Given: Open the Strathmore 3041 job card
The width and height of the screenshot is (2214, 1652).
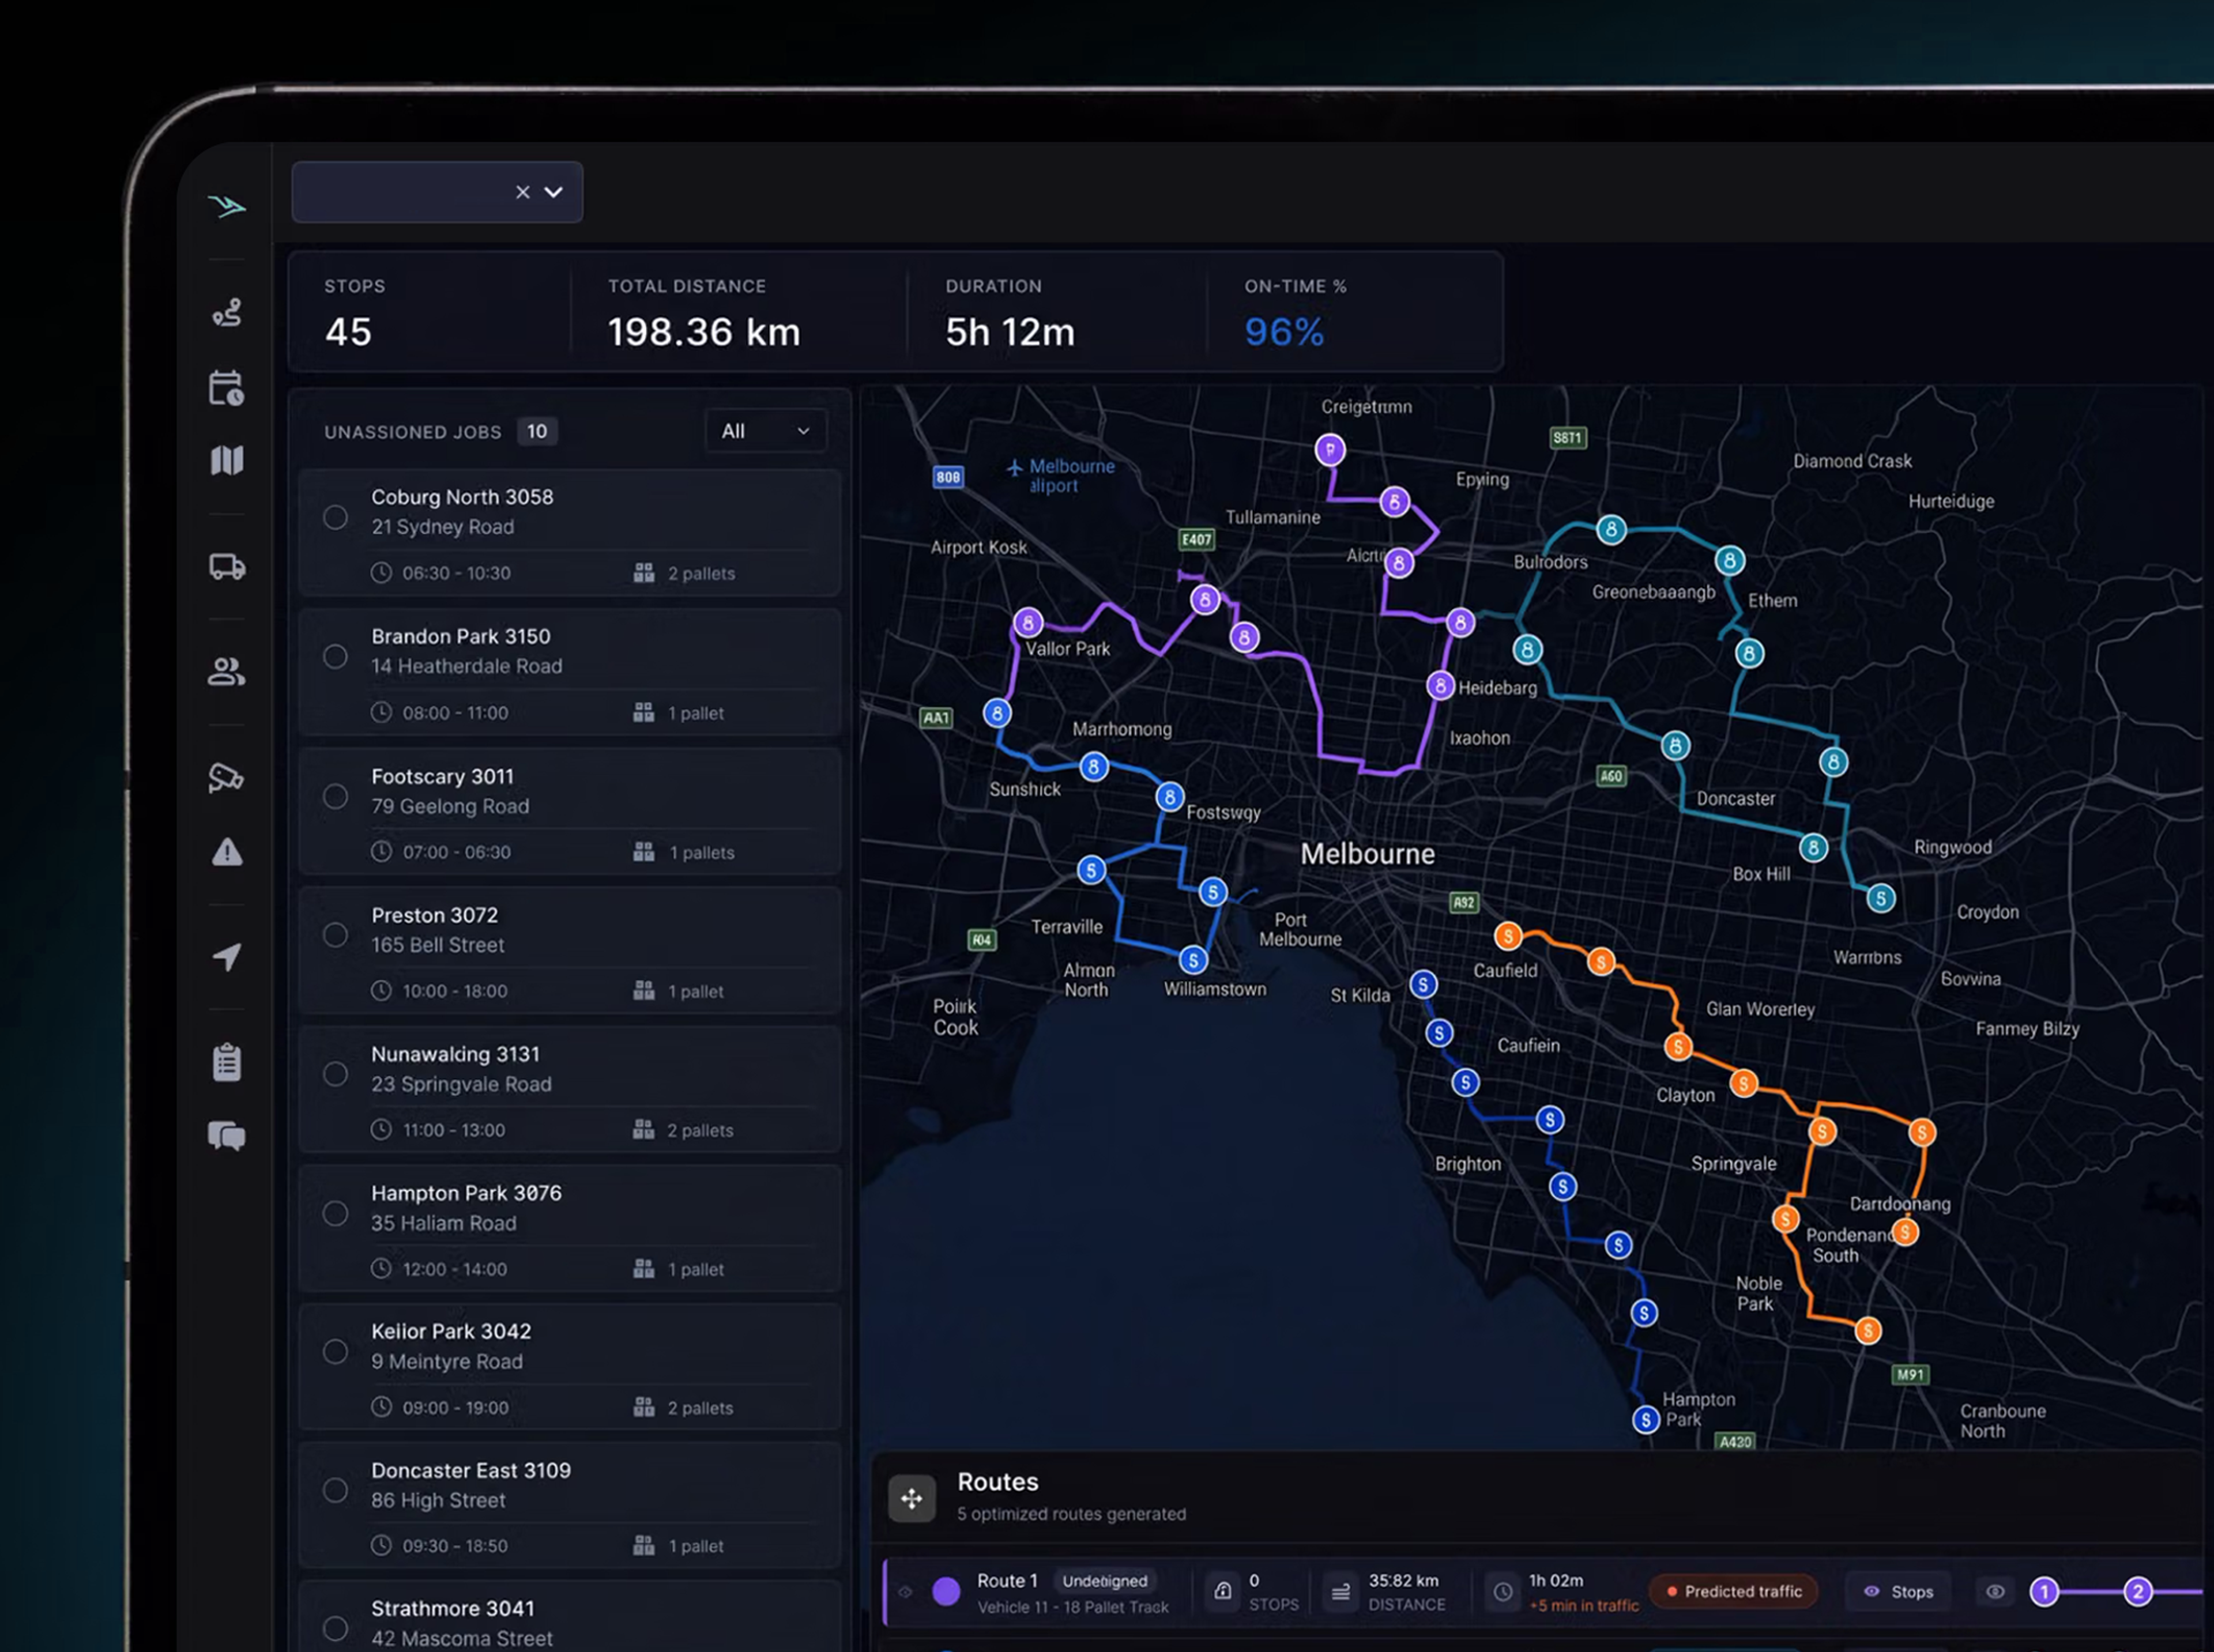Looking at the screenshot, I should click(x=570, y=1616).
